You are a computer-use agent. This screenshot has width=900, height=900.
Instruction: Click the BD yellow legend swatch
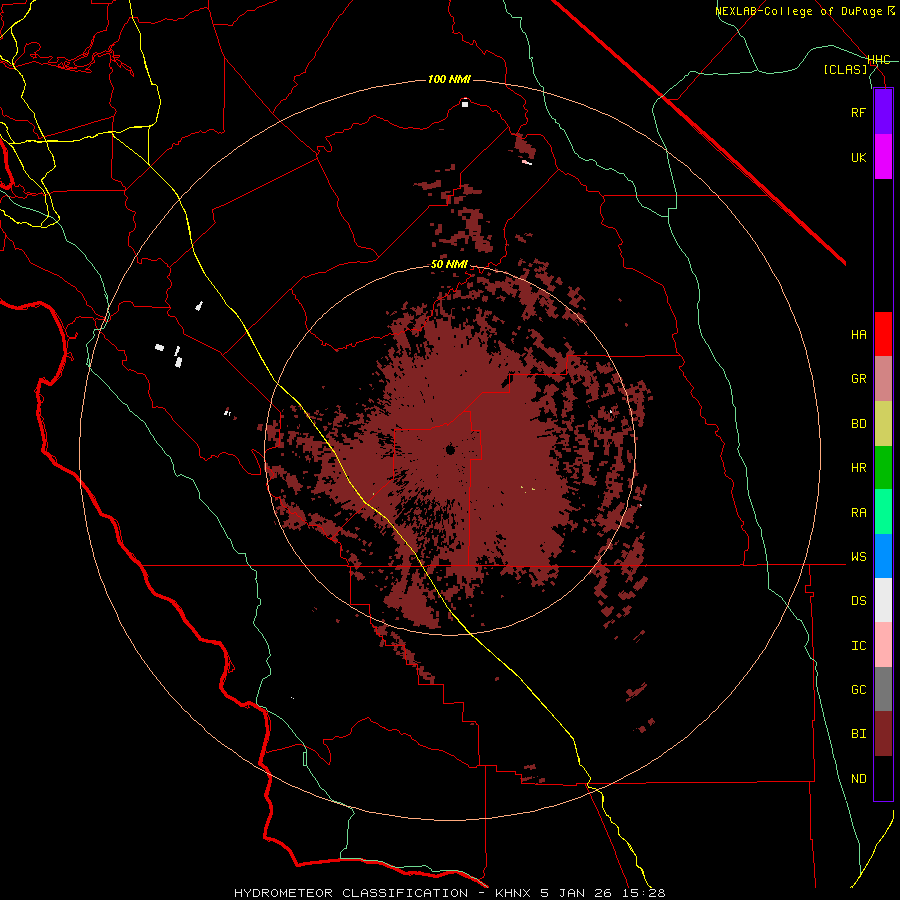883,424
